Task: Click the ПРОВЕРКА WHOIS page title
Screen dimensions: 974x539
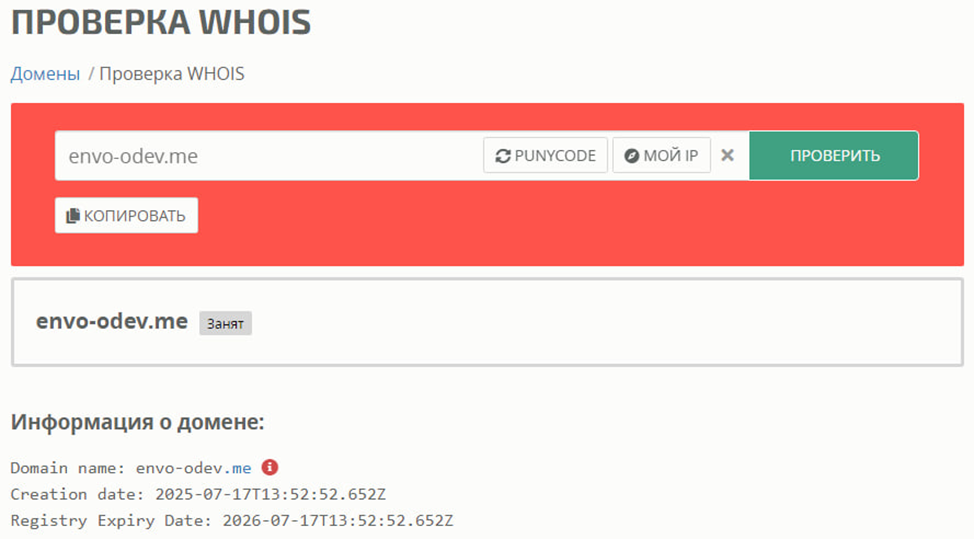Action: pos(161,21)
